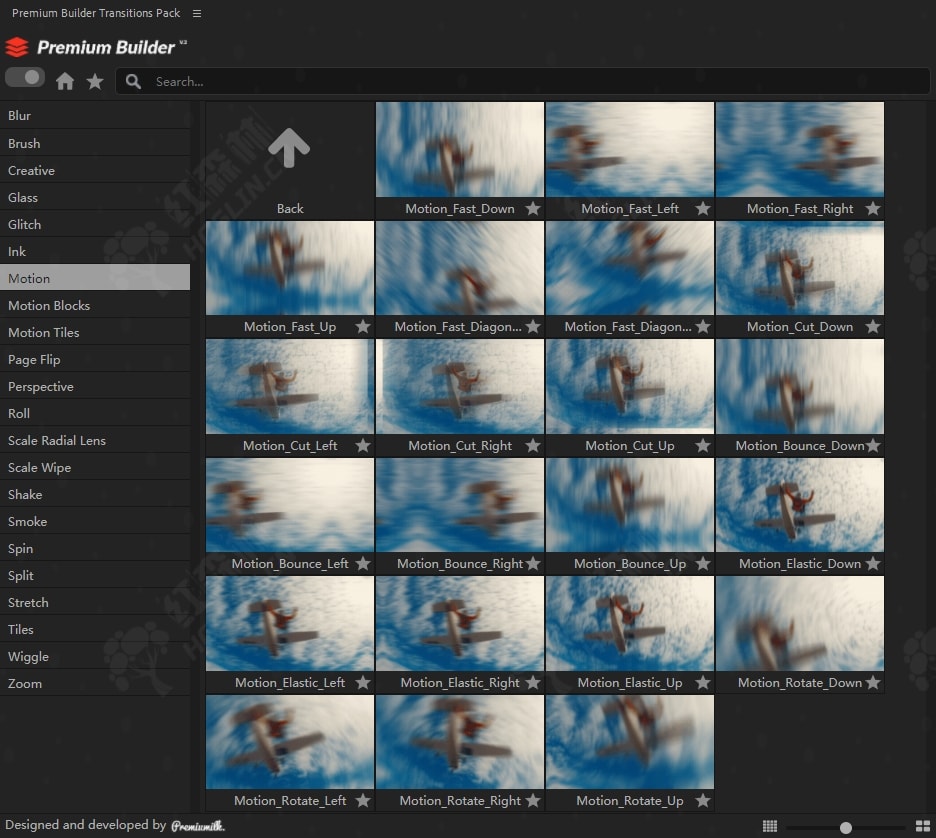Select the Motion_Fast_Down thumbnail

460,149
